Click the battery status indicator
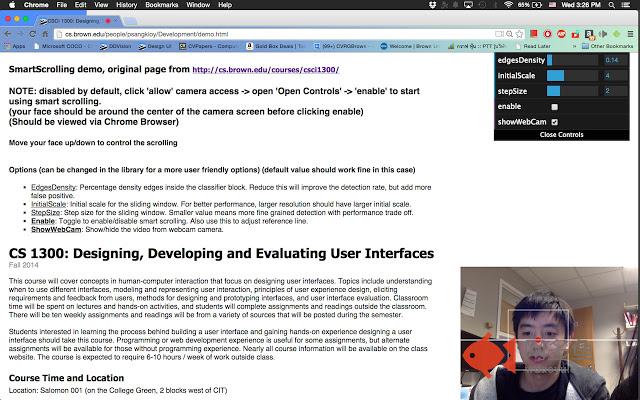 pyautogui.click(x=530, y=5)
